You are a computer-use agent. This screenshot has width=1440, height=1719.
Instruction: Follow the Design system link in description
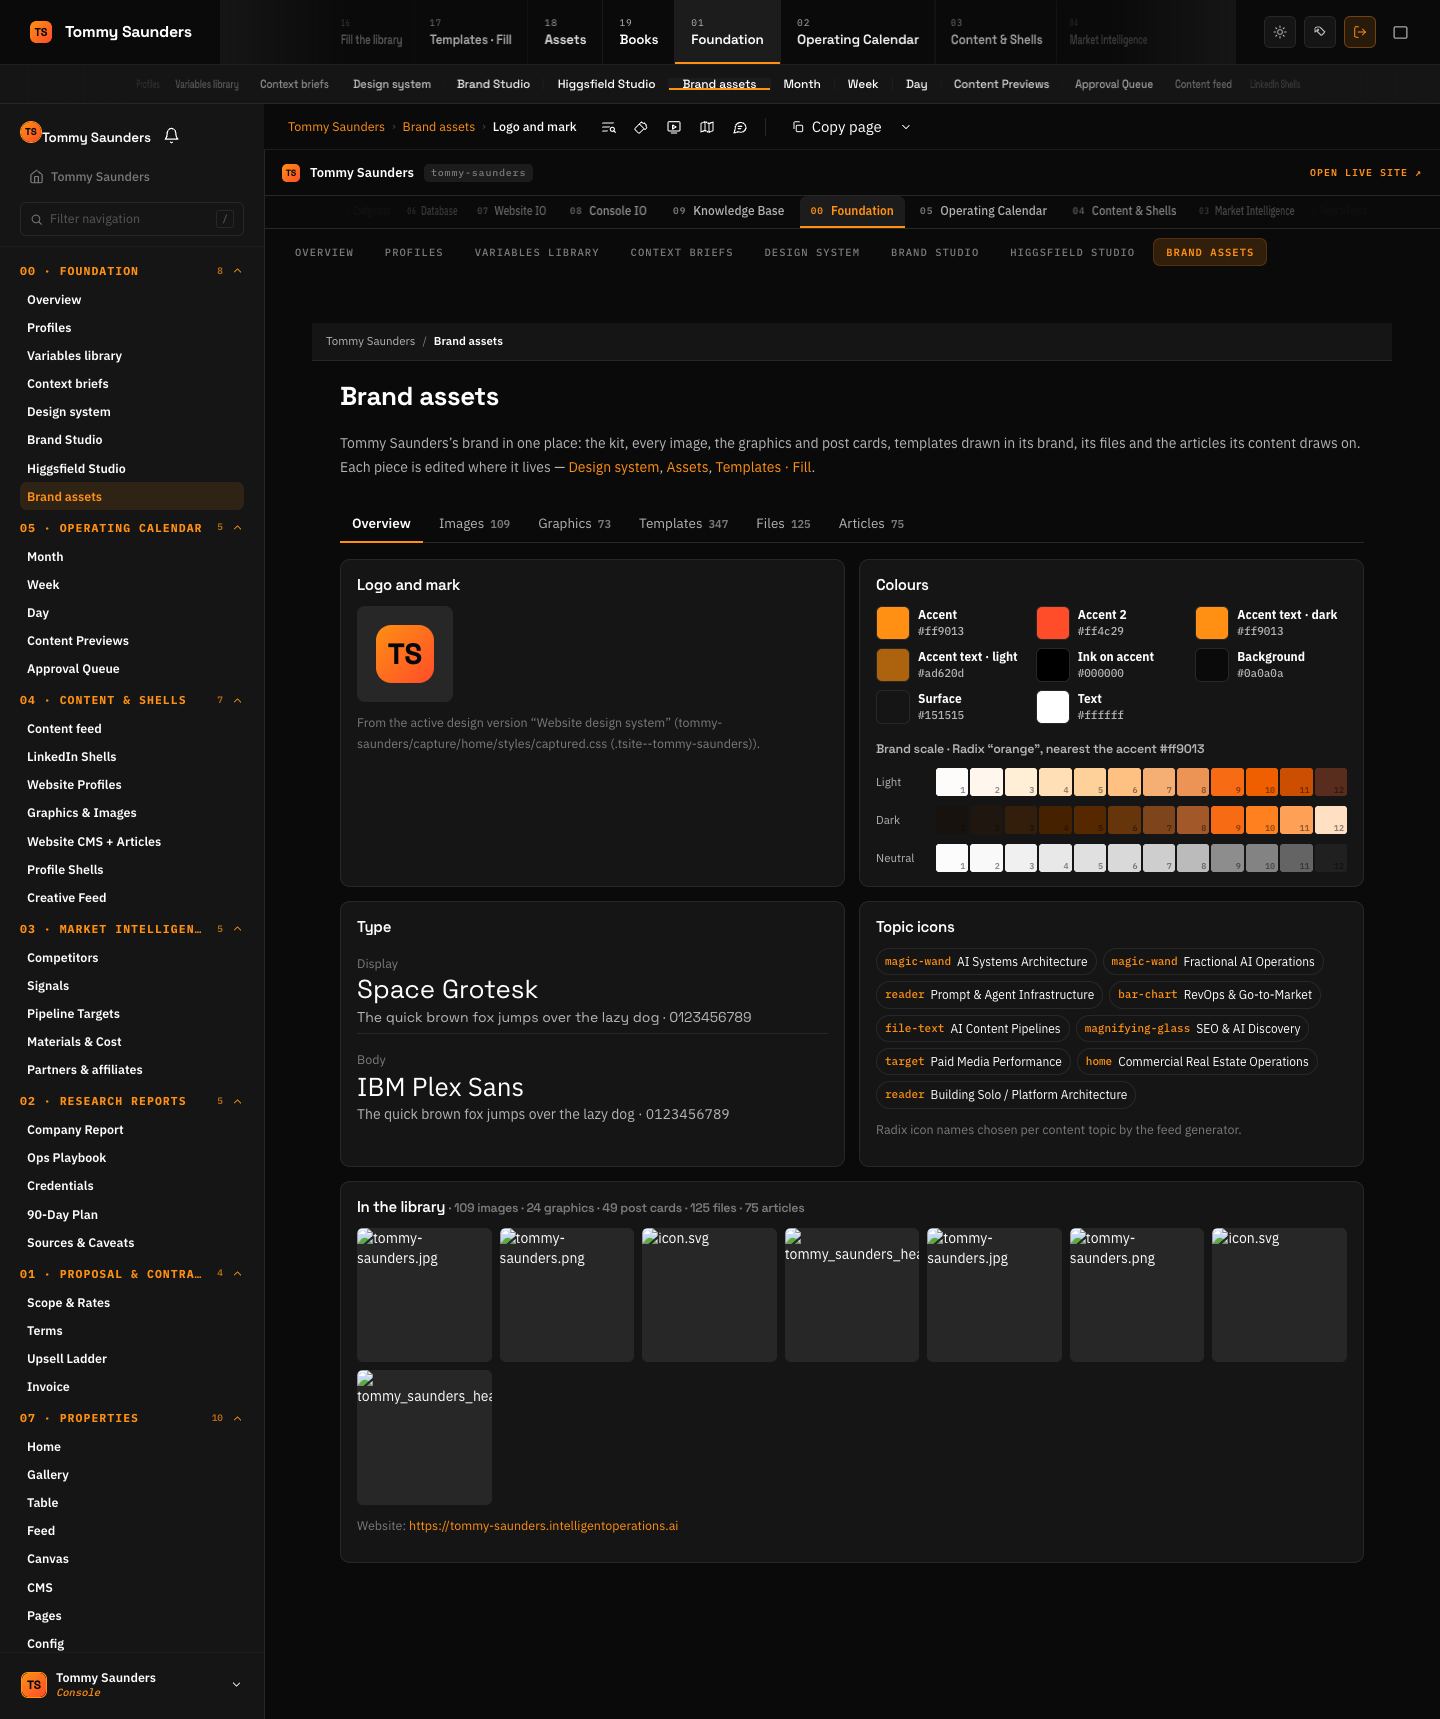(614, 467)
